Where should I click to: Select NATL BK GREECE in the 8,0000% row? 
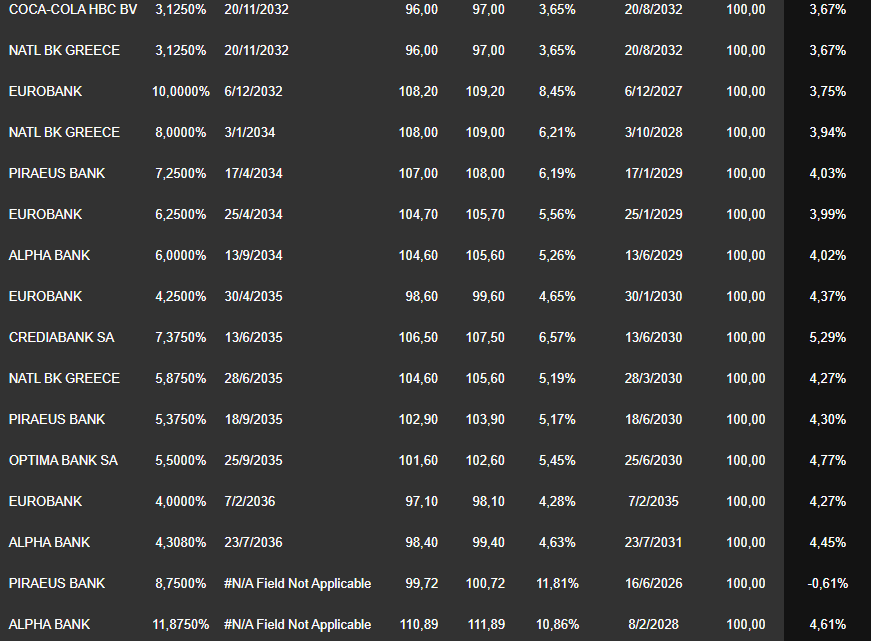(64, 132)
